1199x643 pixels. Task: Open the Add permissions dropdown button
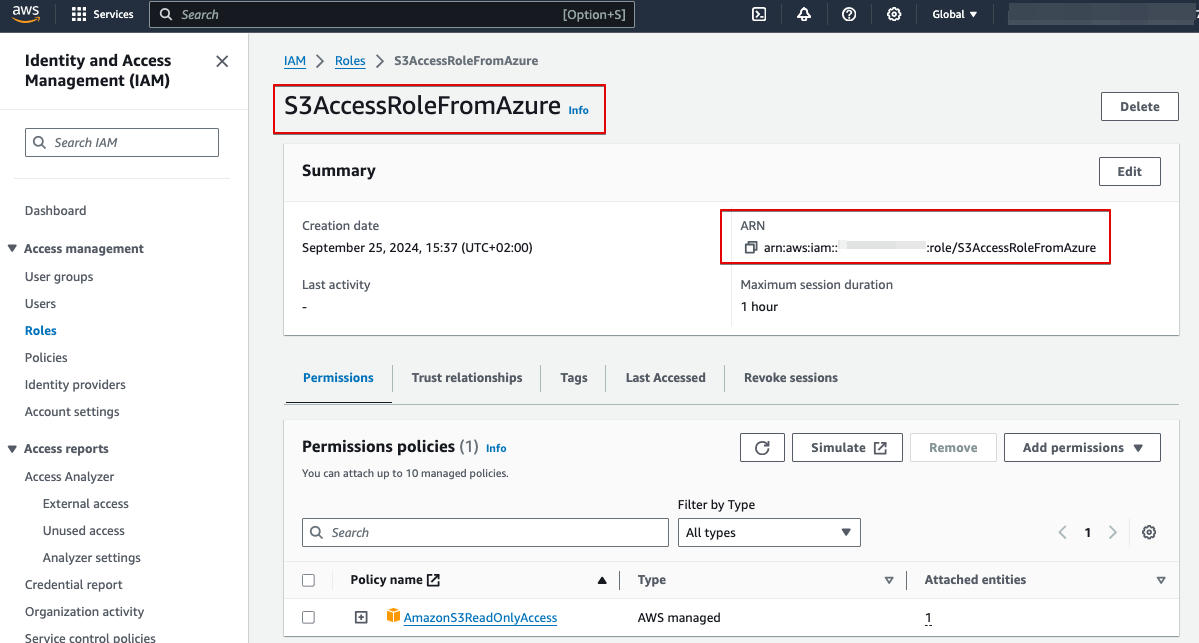pyautogui.click(x=1081, y=447)
